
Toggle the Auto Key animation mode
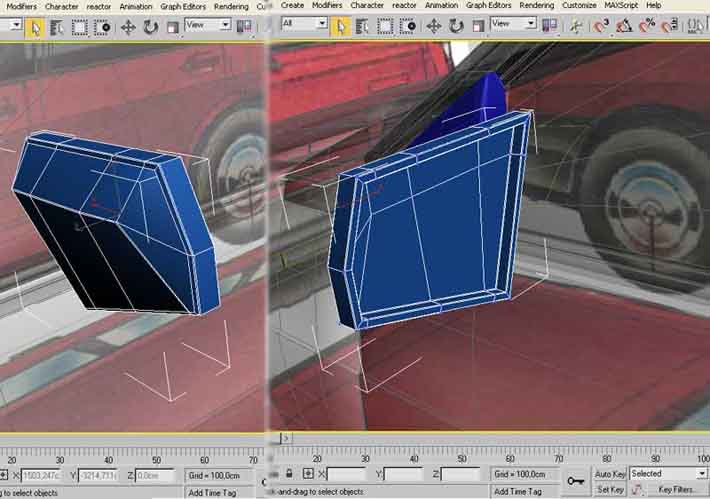(x=610, y=474)
